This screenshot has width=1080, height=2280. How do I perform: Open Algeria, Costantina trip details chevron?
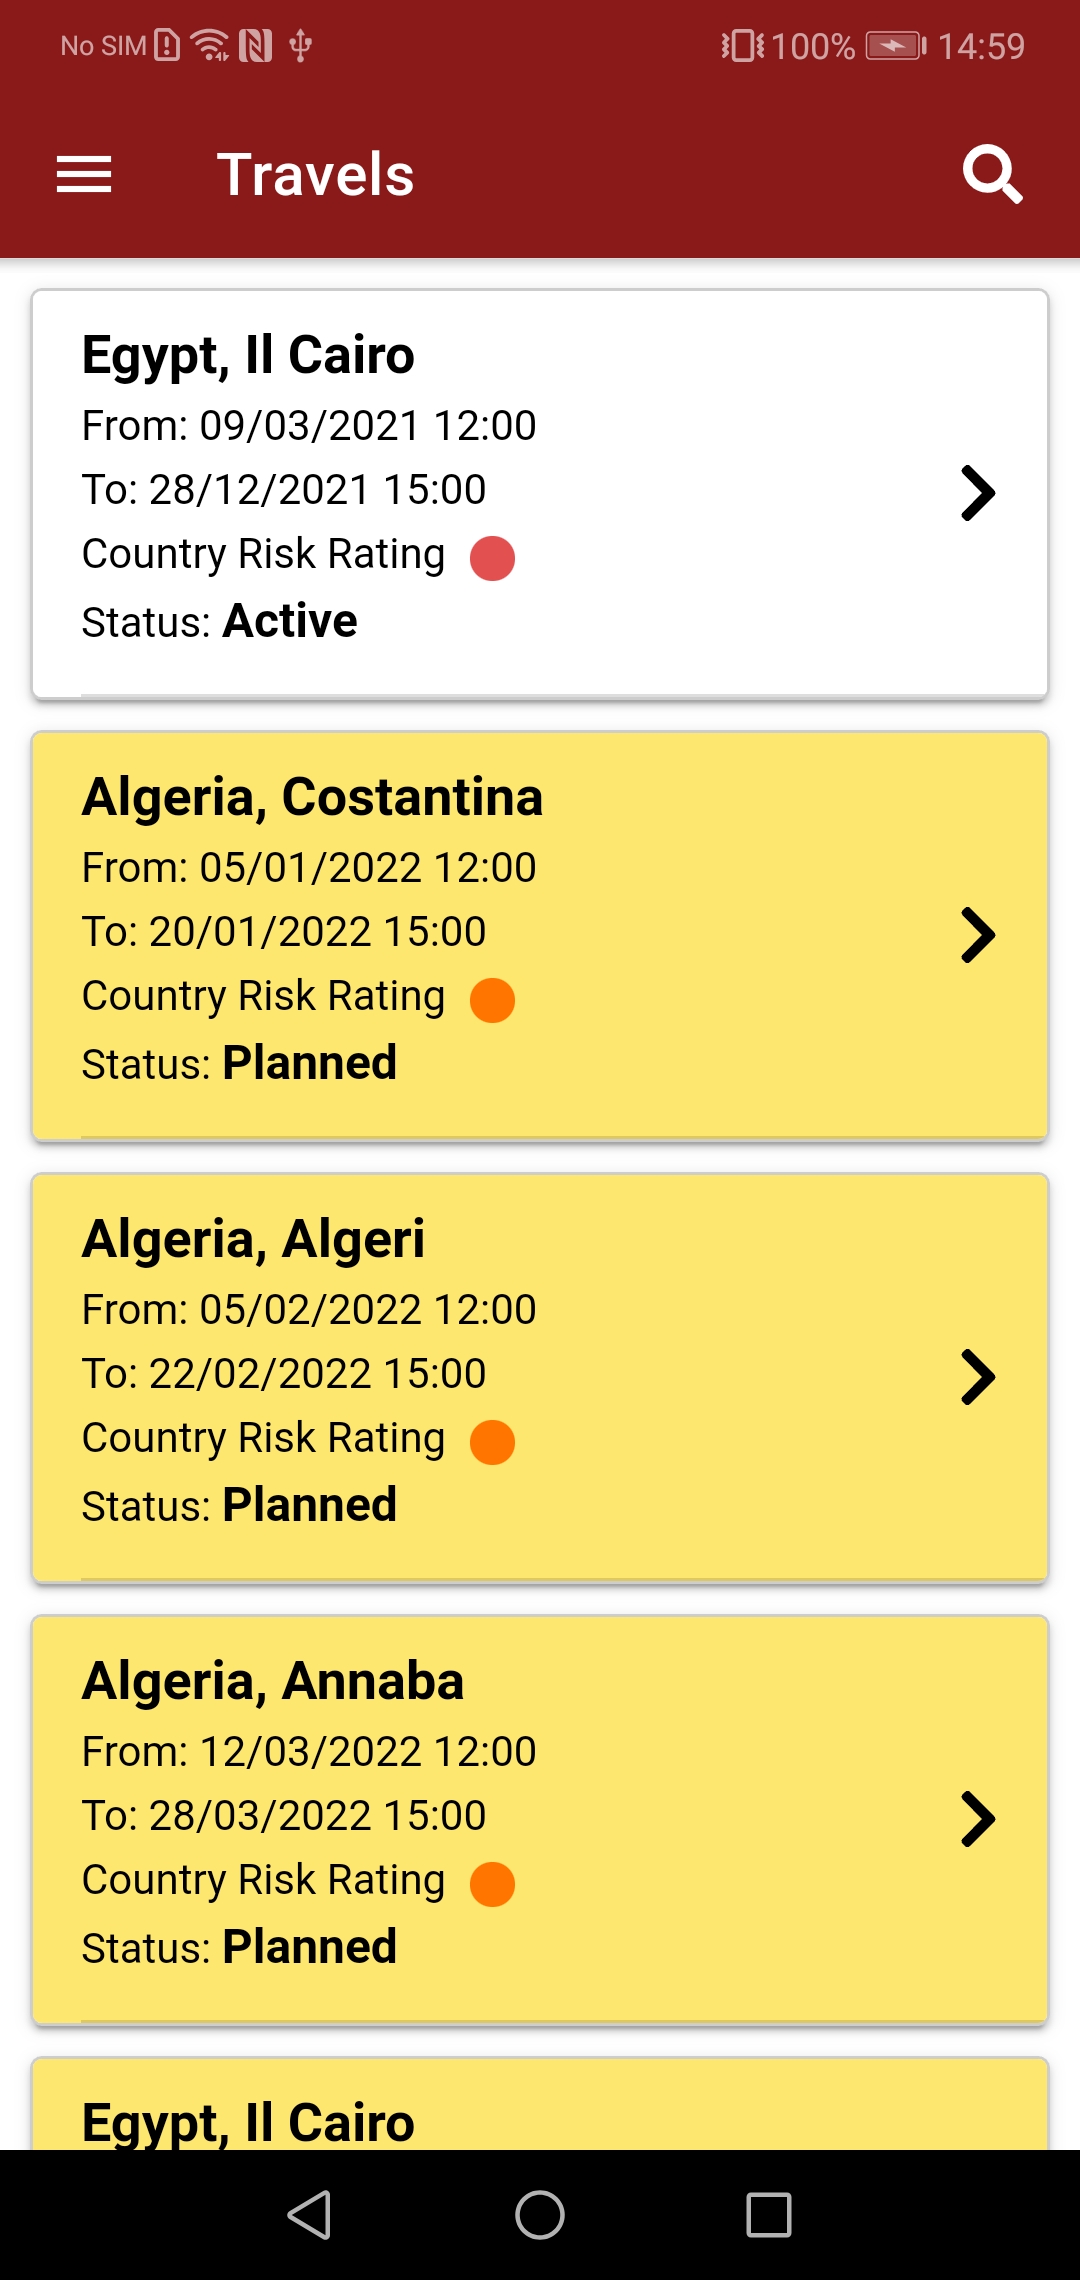[977, 935]
